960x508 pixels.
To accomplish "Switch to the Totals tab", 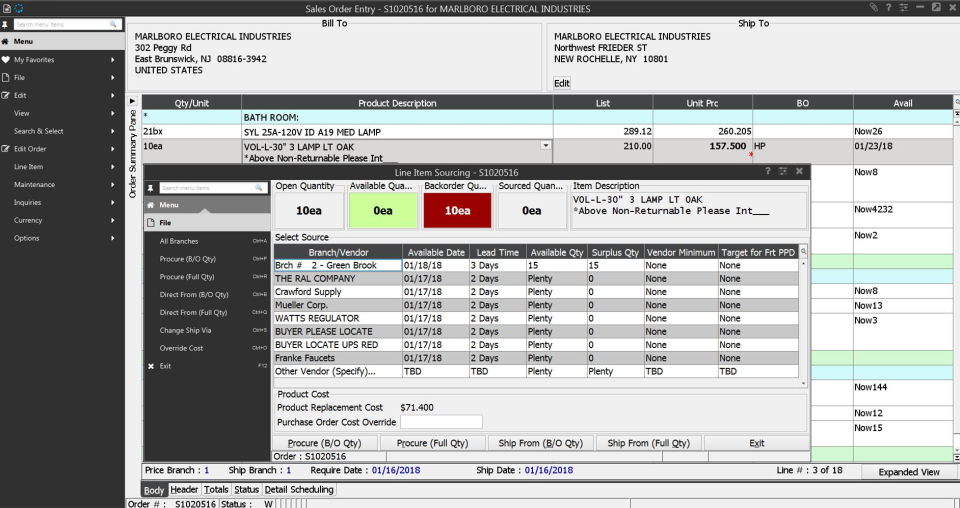I will [216, 490].
